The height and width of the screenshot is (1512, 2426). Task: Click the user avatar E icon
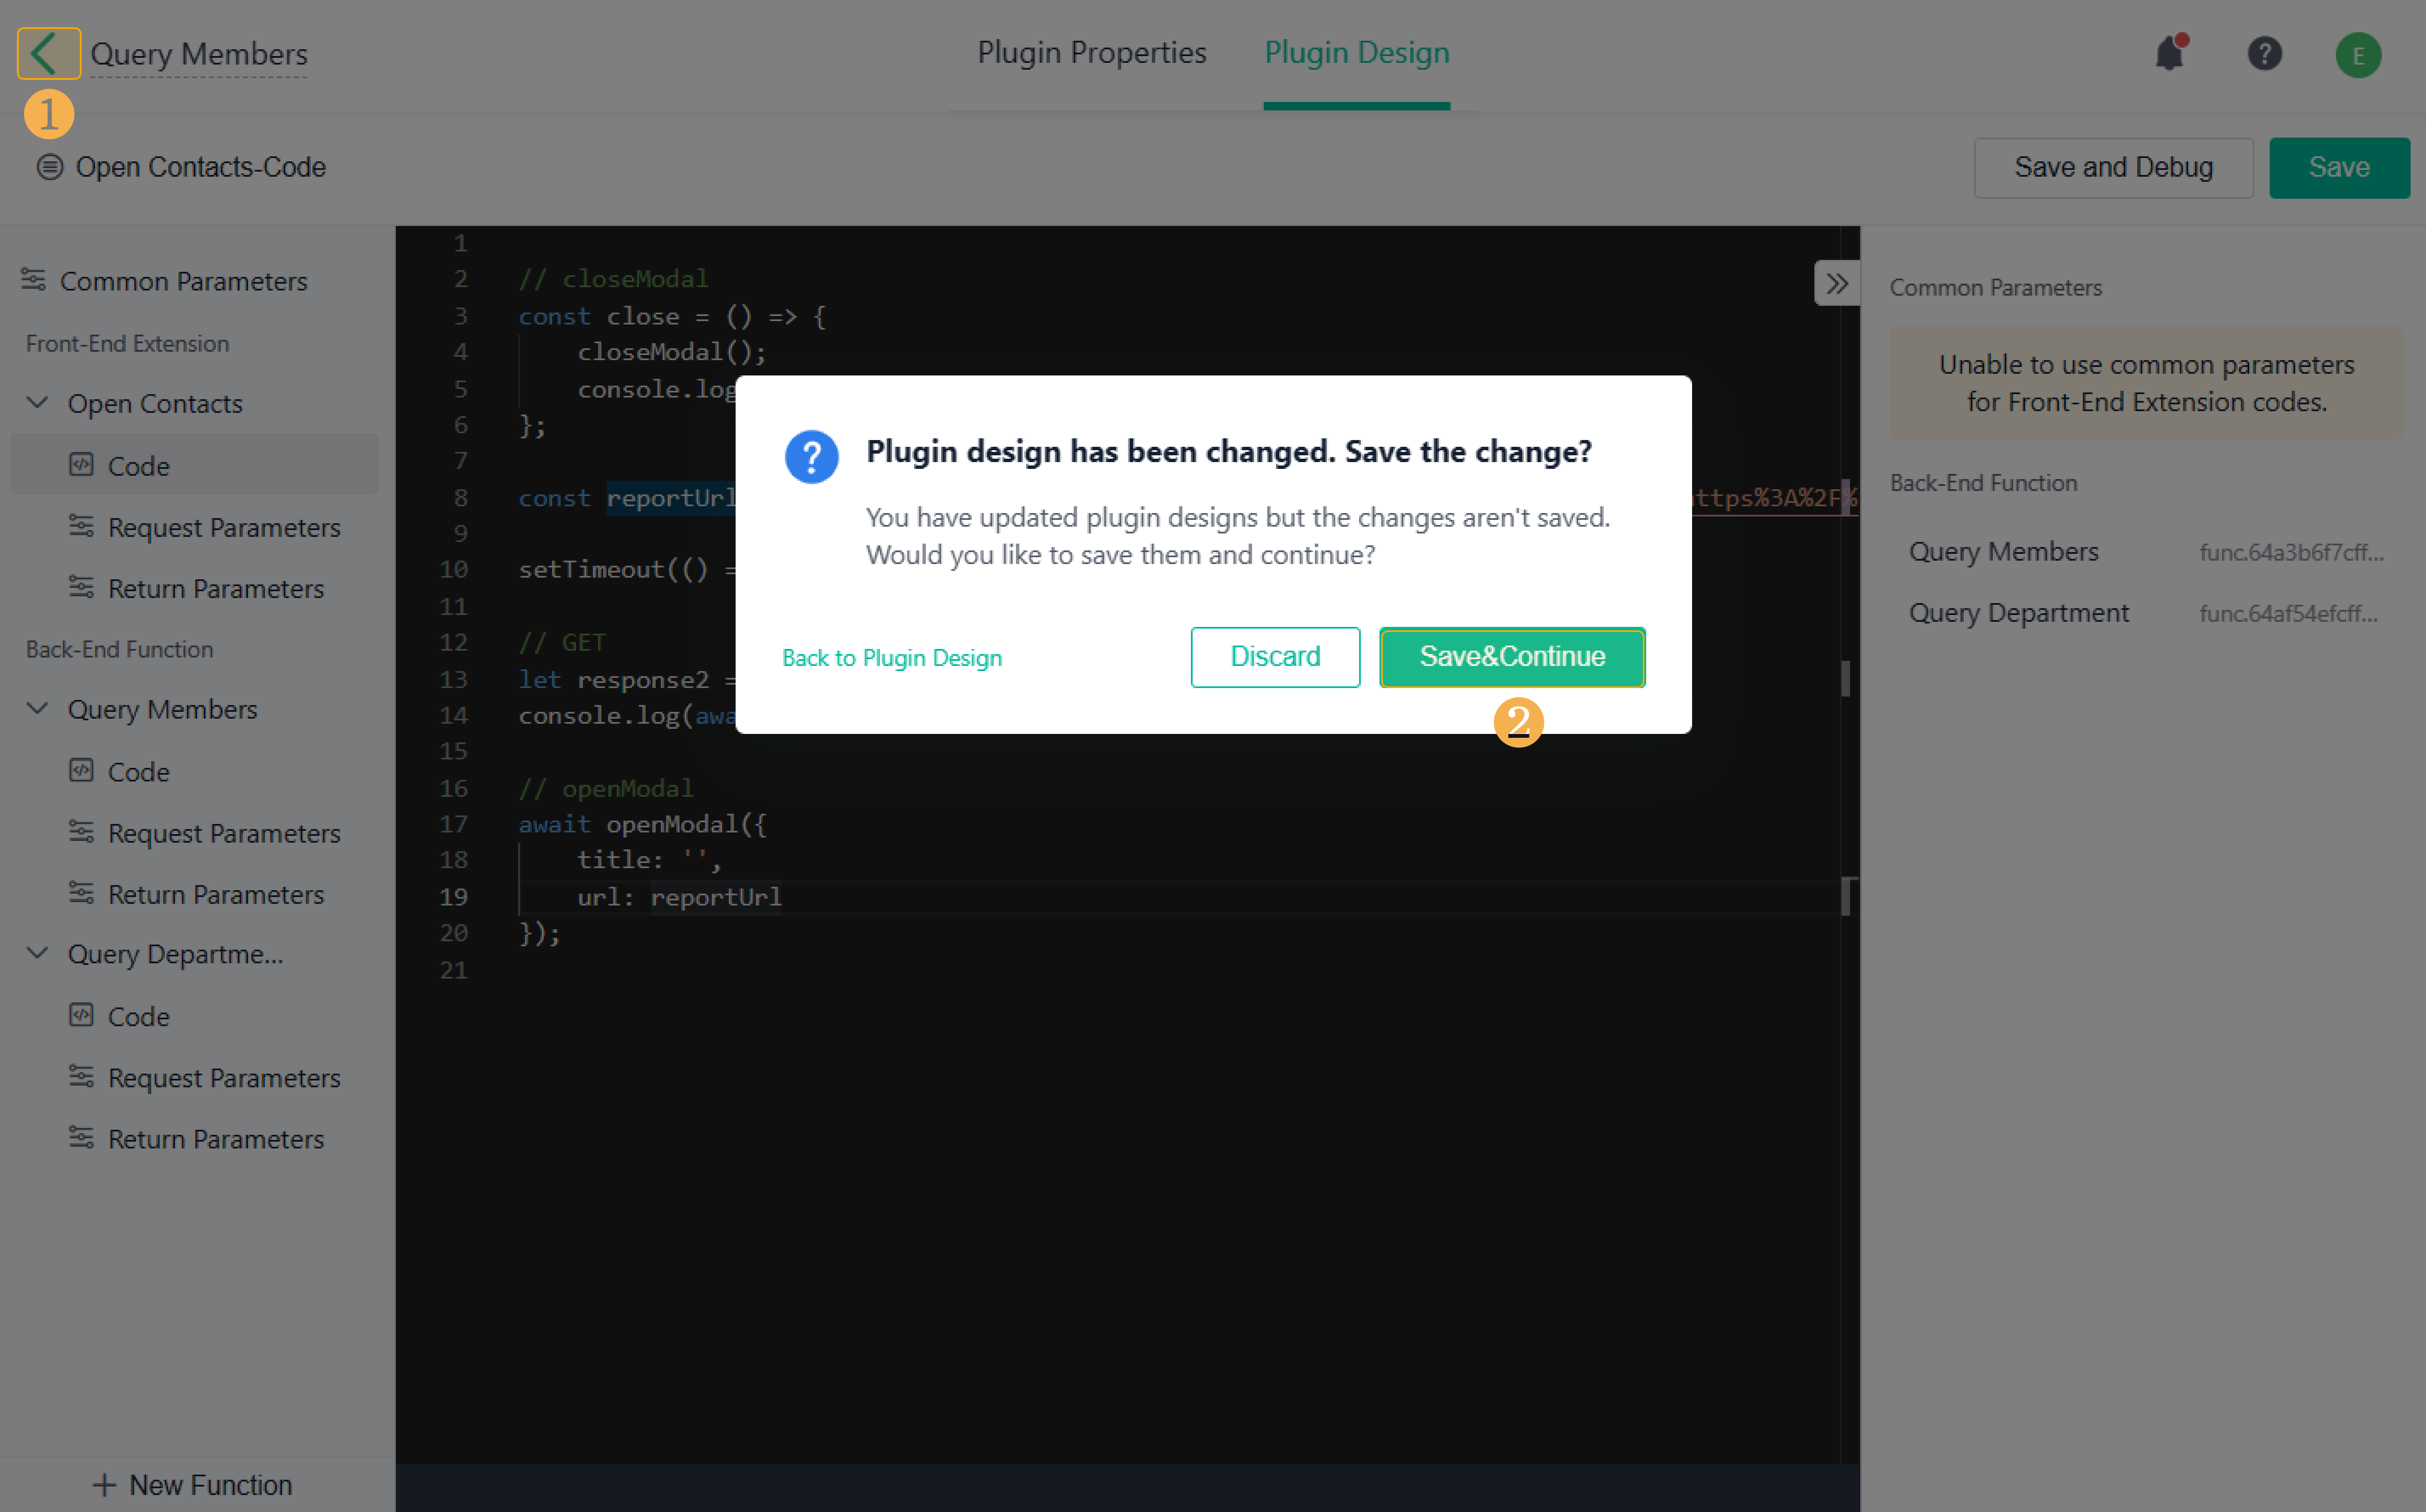click(x=2357, y=55)
